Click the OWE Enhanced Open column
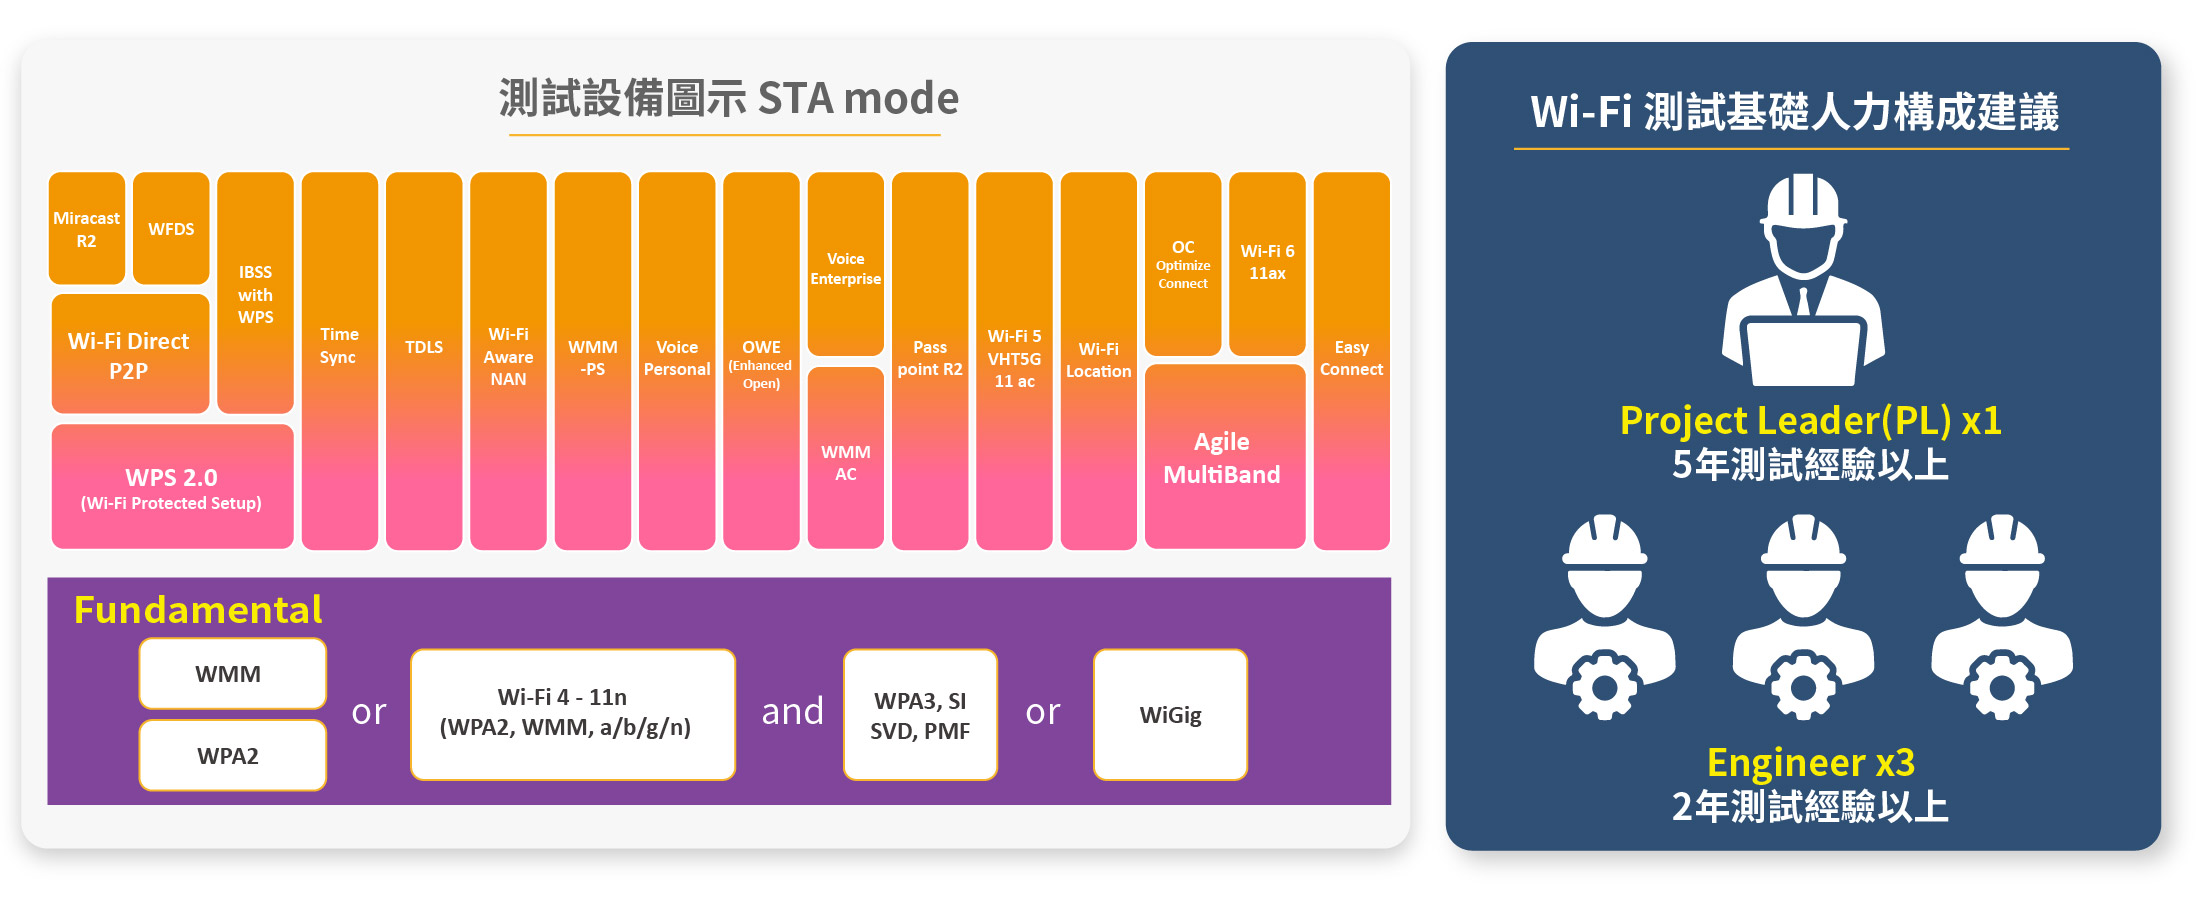Image resolution: width=2208 pixels, height=903 pixels. coord(761,361)
